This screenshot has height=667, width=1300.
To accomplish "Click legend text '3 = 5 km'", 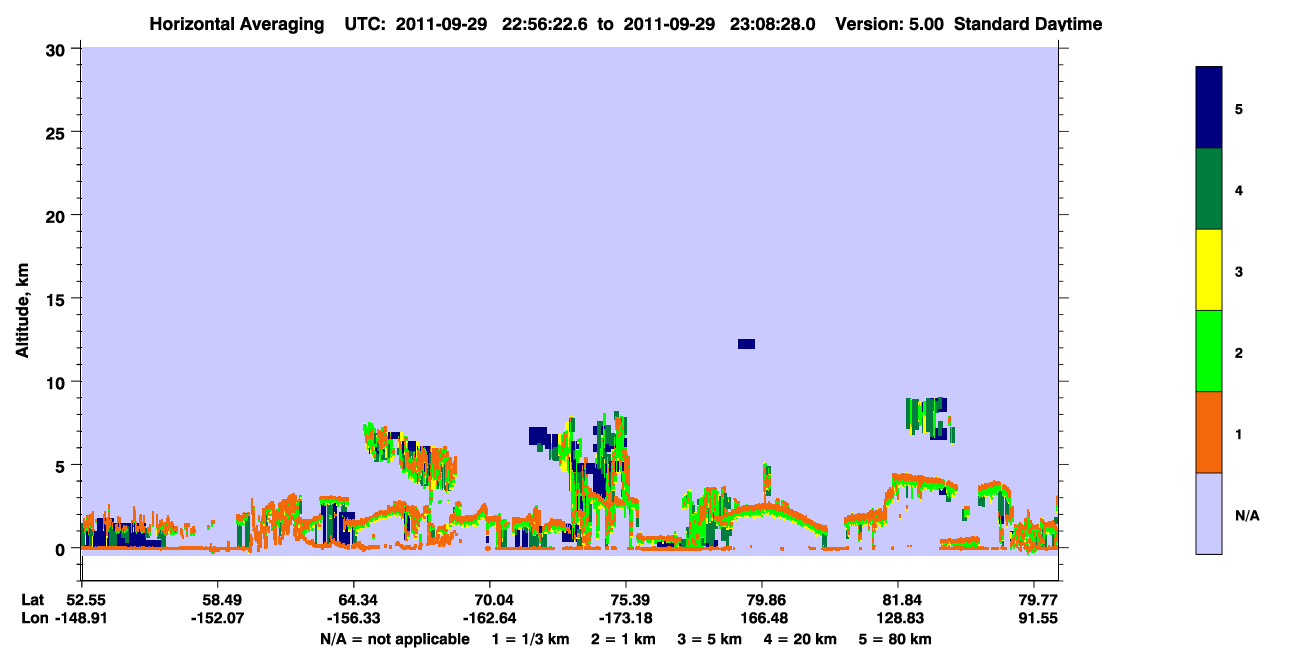I will tap(711, 639).
